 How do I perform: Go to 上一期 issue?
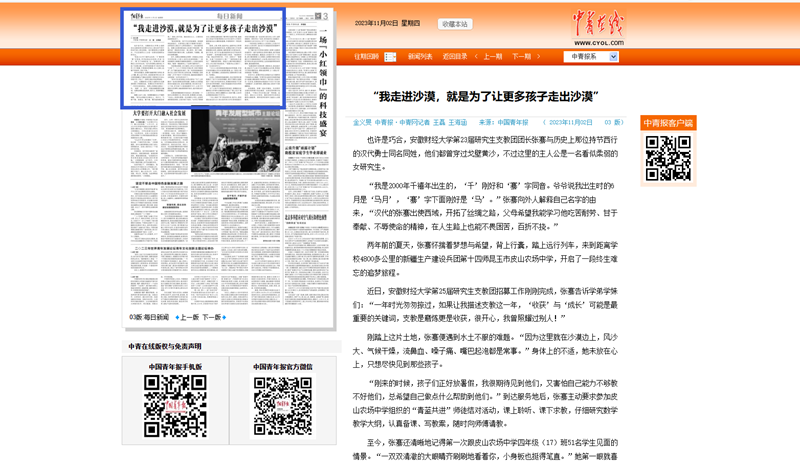[492, 57]
